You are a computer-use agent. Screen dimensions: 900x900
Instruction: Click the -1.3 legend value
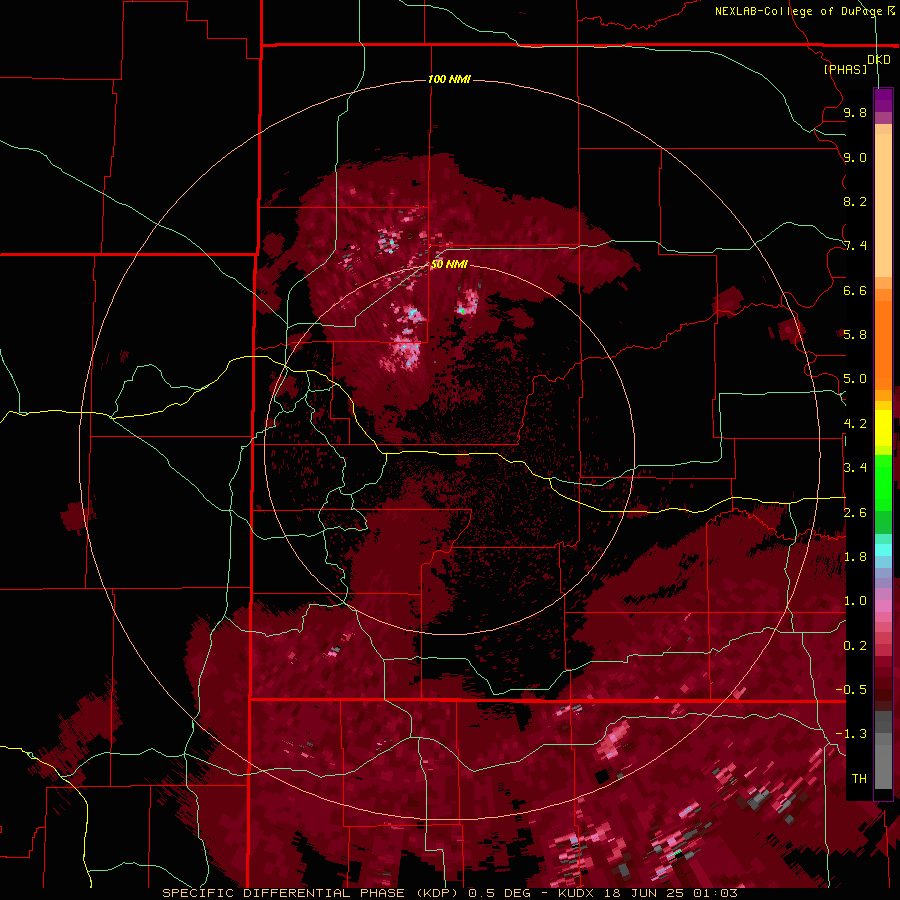[x=851, y=734]
